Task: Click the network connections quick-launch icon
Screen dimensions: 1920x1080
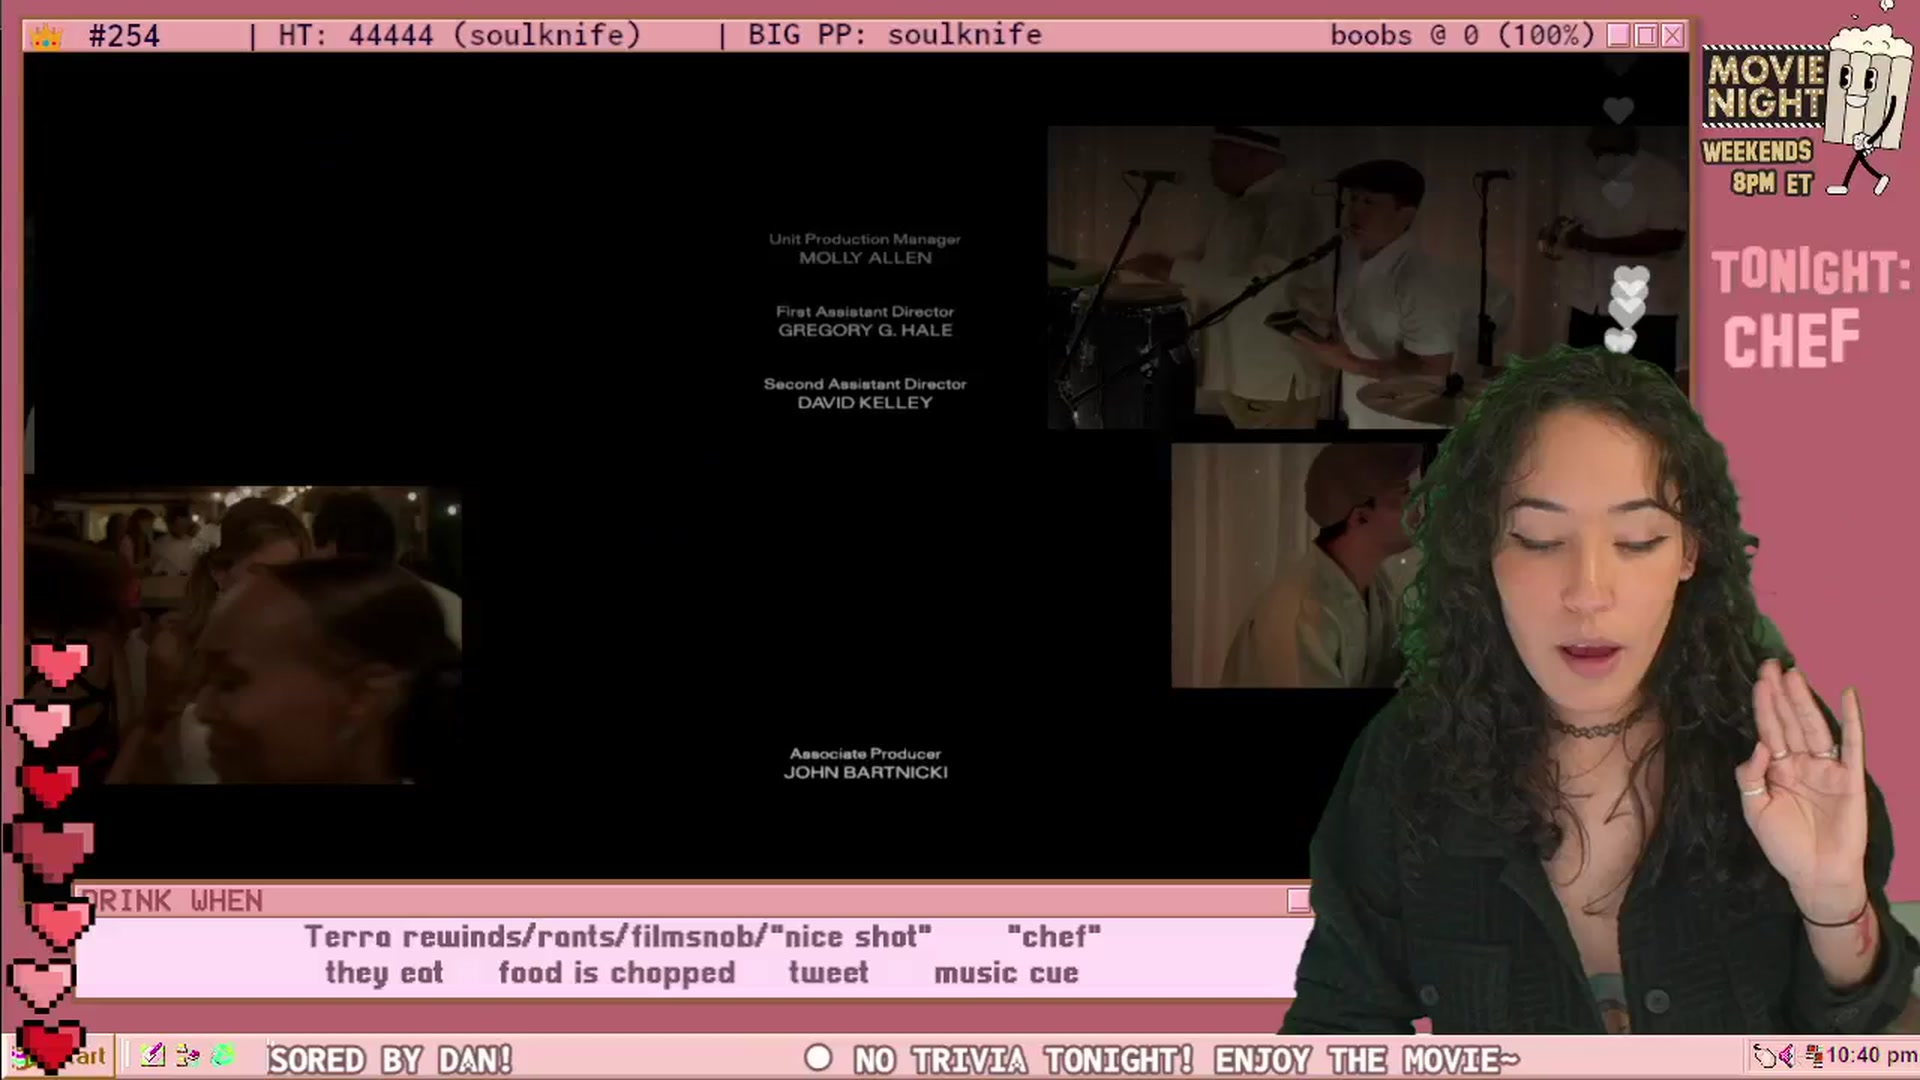Action: click(187, 1055)
